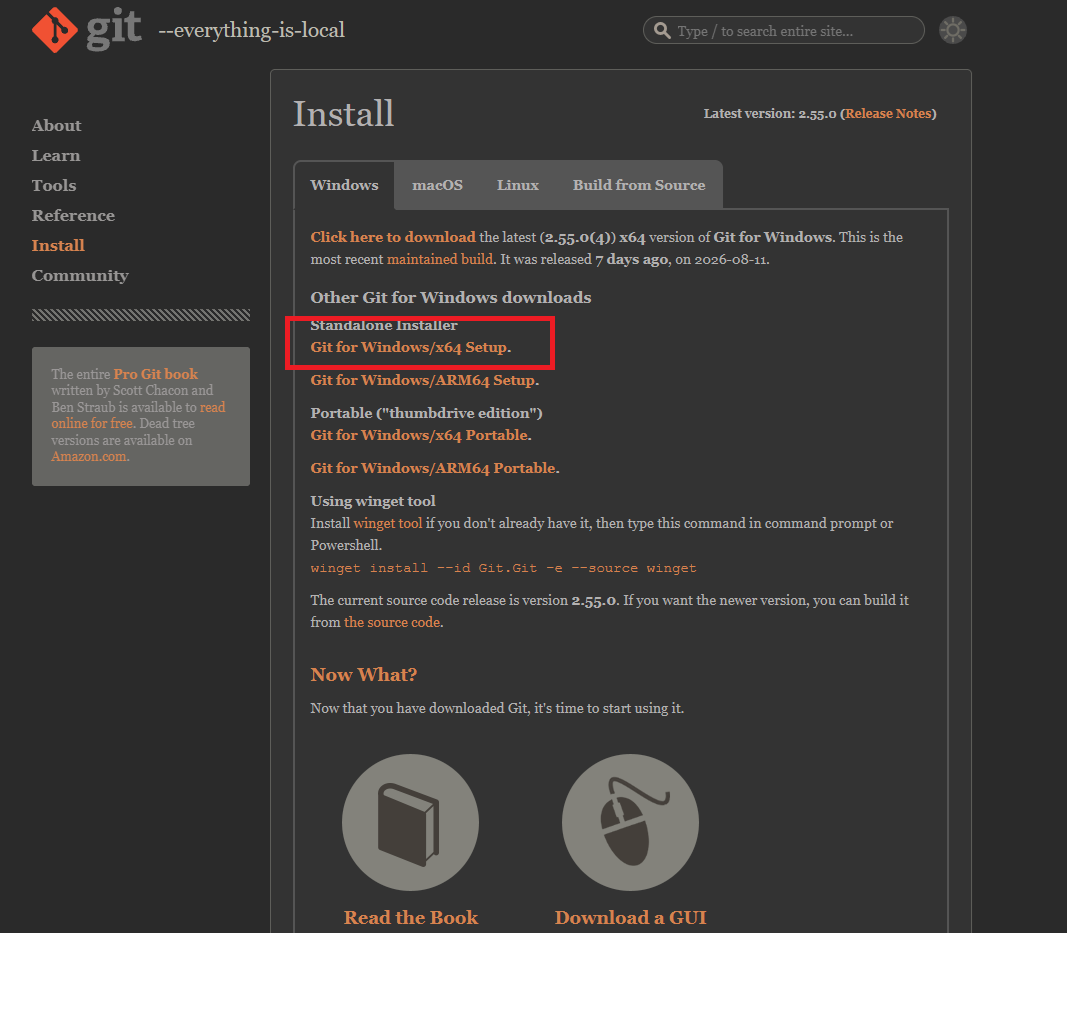The image size is (1067, 1009).
Task: Download Git for Windows/ARM64 Portable
Action: click(x=433, y=468)
